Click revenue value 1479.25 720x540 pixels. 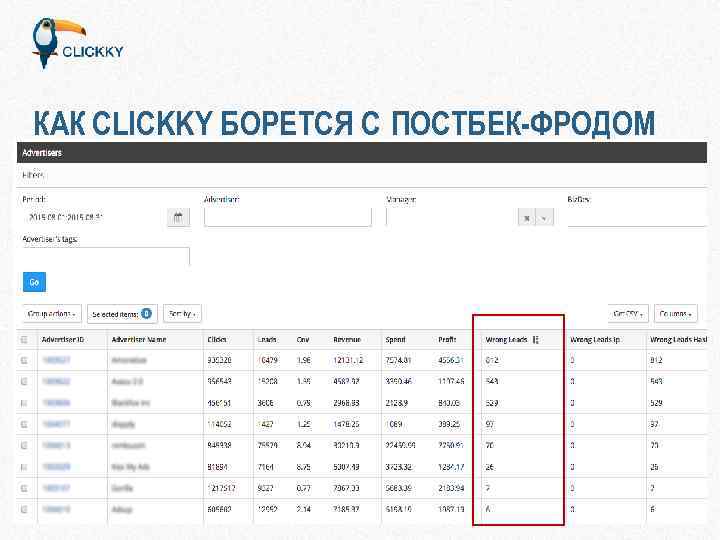[346, 424]
